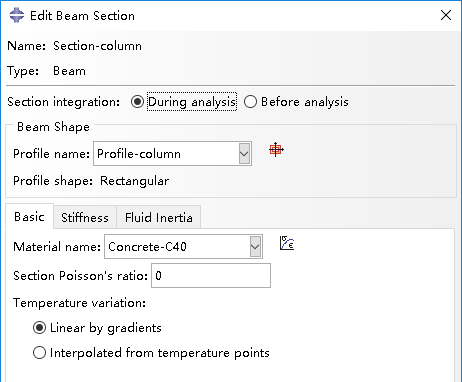Screen dimensions: 462x382
Task: Click the Temperature variation label
Action: [x=79, y=303]
